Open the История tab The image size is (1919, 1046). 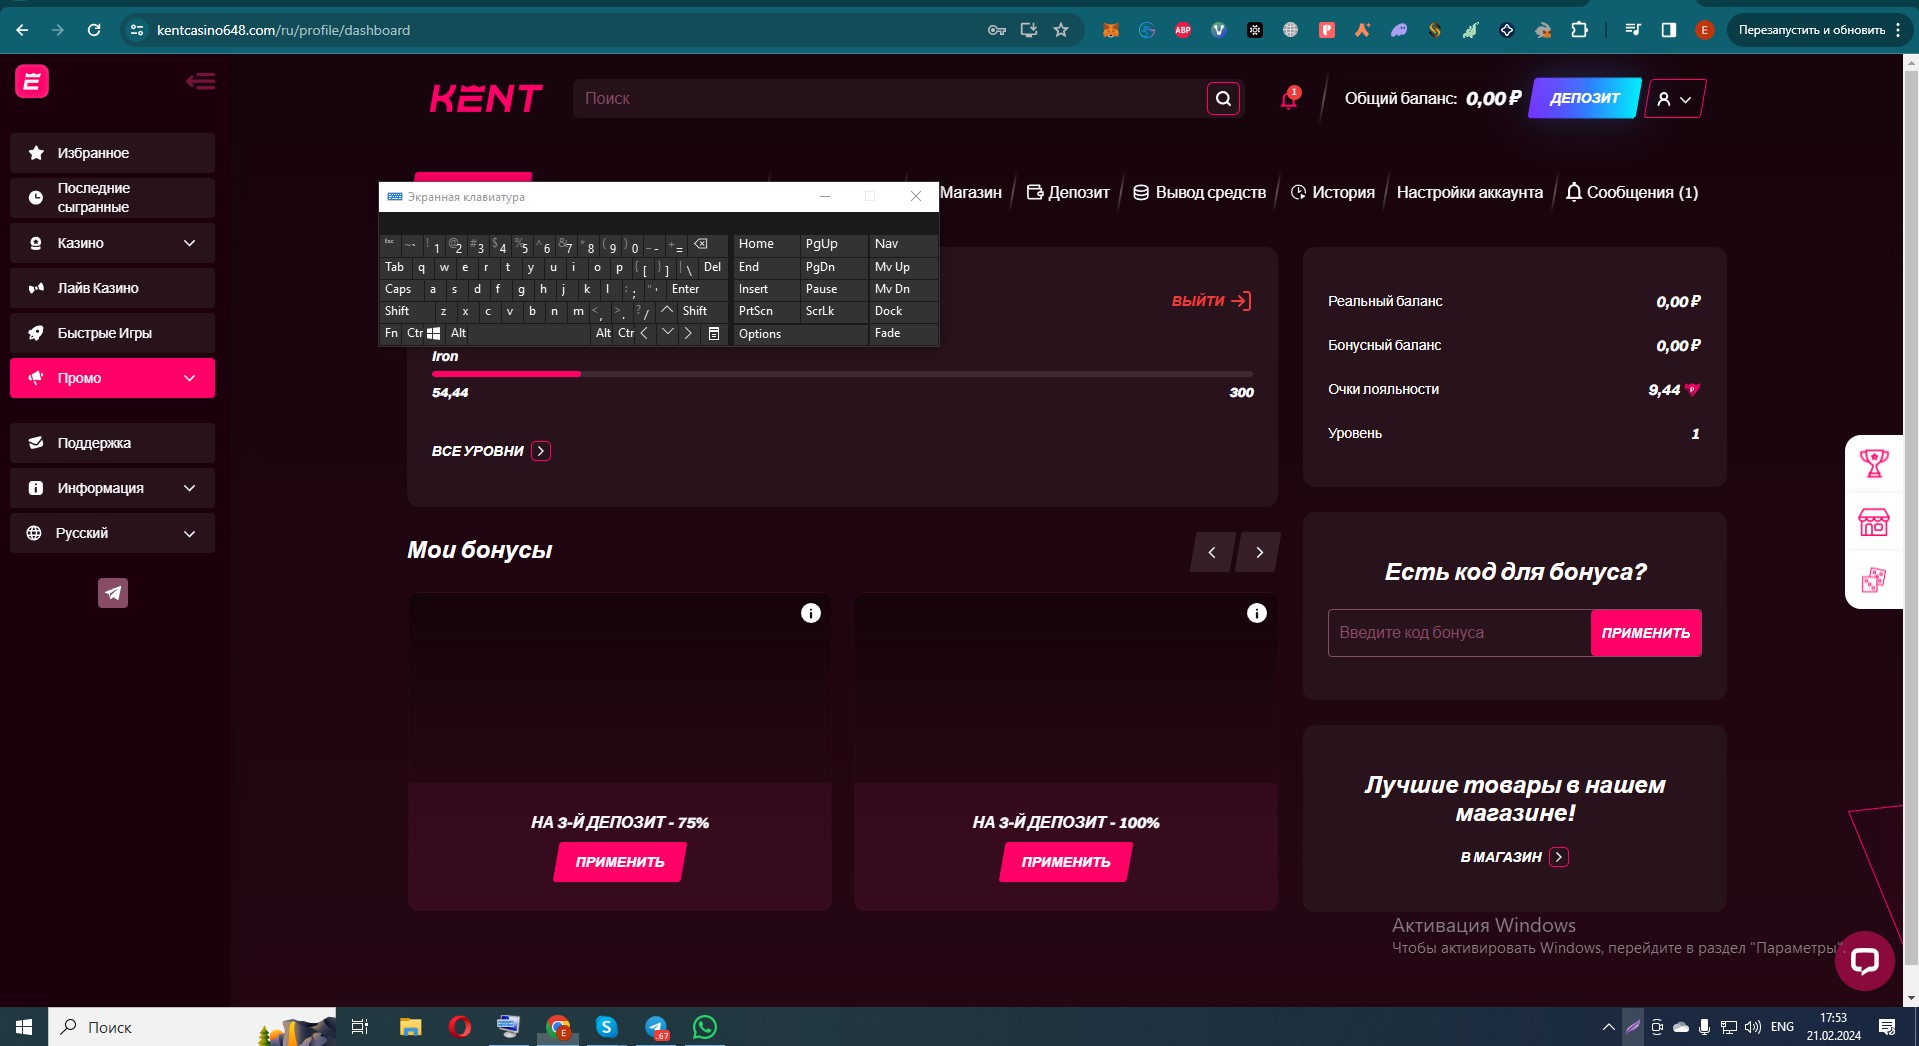(x=1333, y=192)
